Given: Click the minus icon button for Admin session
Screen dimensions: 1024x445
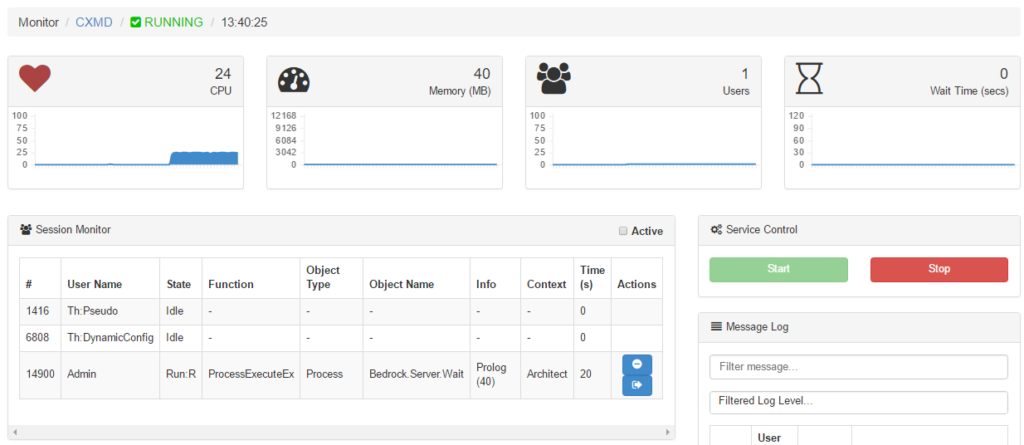Looking at the screenshot, I should pos(637,364).
